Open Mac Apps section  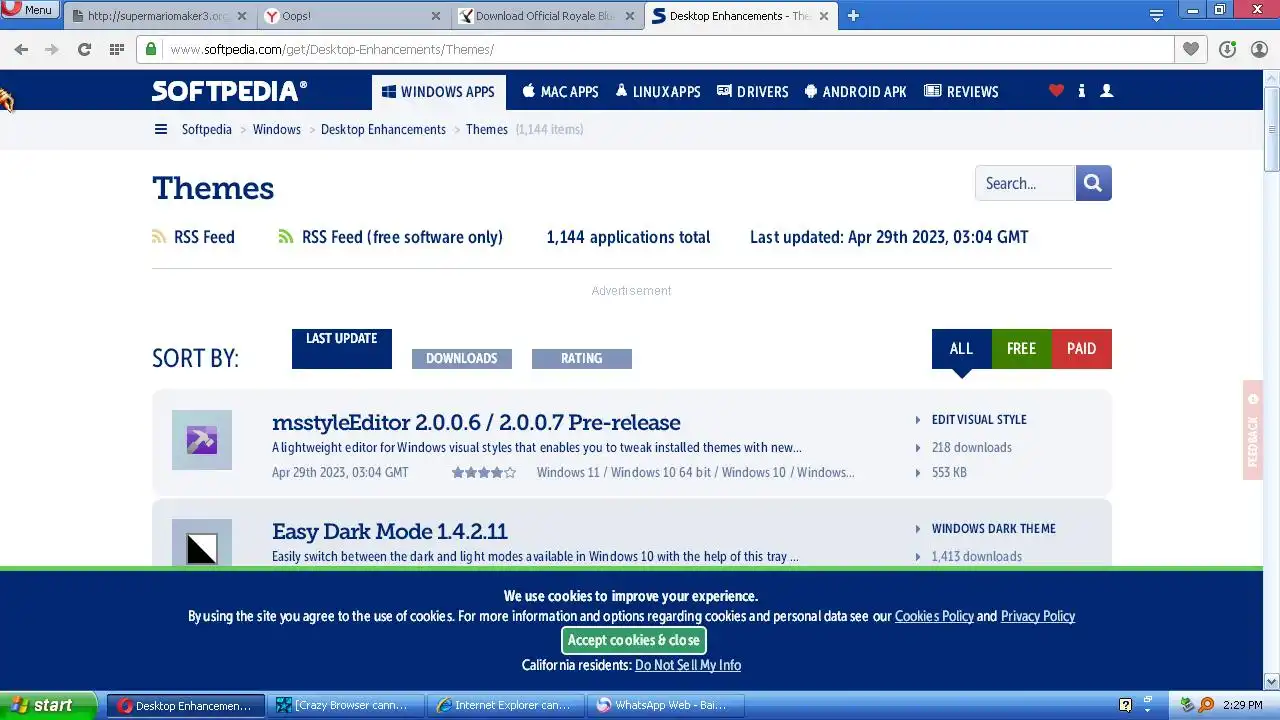click(x=560, y=91)
